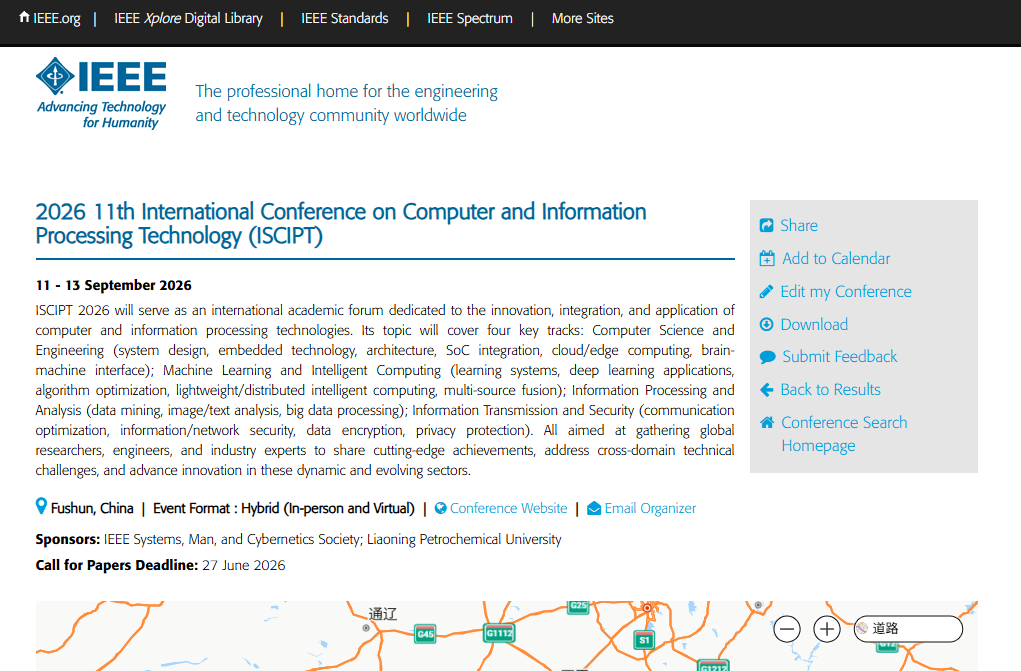Viewport: 1021px width, 671px height.
Task: Click the IEEE logo
Action: click(101, 93)
